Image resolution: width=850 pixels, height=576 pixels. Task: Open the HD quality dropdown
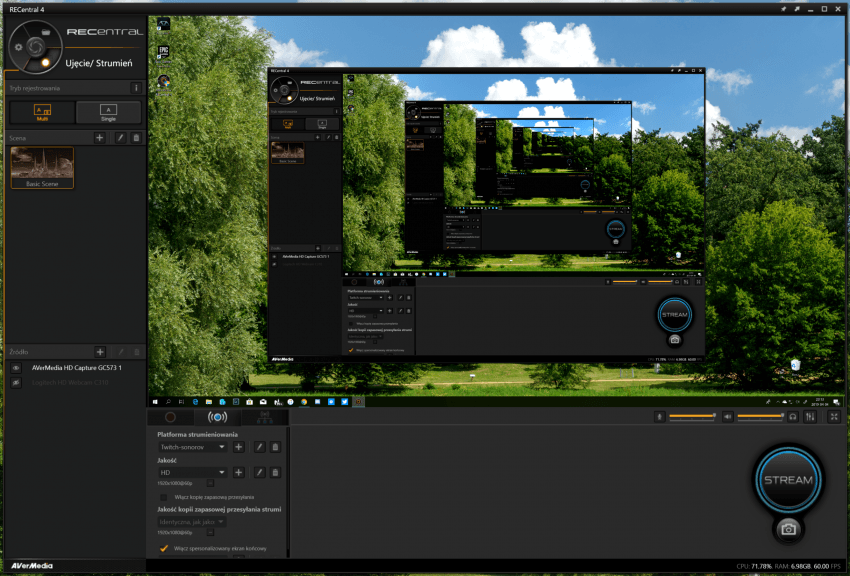click(192, 473)
